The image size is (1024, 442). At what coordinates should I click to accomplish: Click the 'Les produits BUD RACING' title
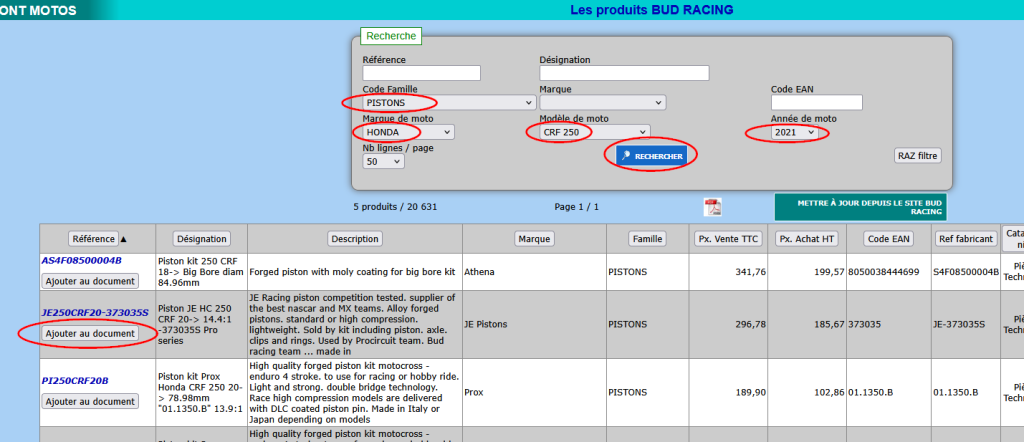652,10
